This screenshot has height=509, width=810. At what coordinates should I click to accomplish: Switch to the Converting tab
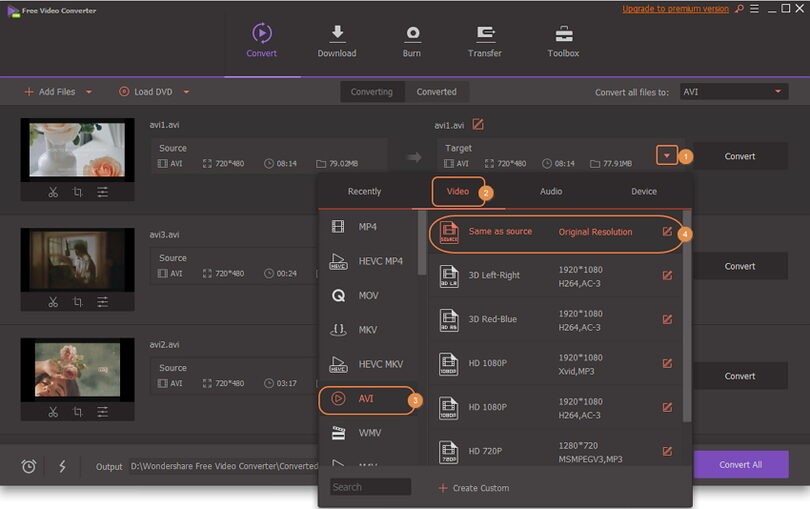click(372, 92)
